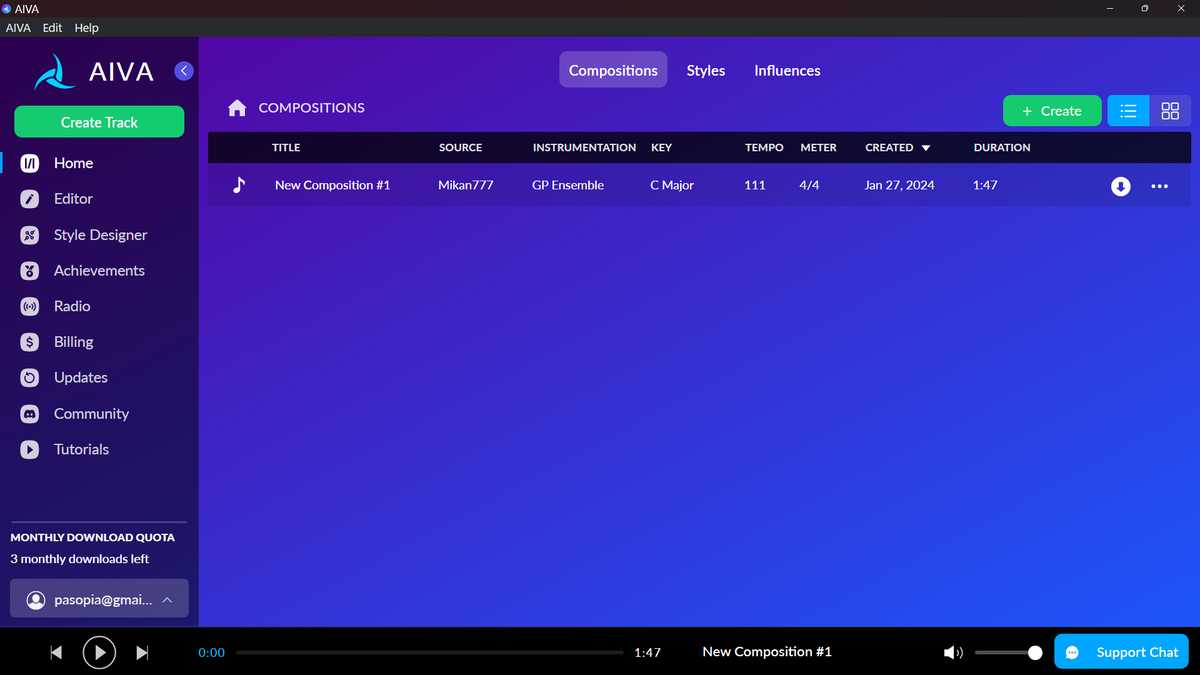Play the current track
1200x675 pixels.
pos(99,652)
